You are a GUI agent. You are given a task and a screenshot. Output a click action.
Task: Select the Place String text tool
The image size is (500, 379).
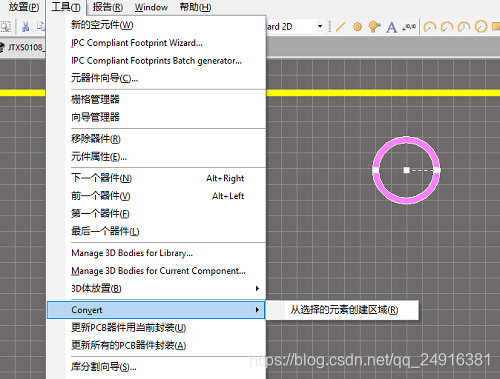pos(392,27)
